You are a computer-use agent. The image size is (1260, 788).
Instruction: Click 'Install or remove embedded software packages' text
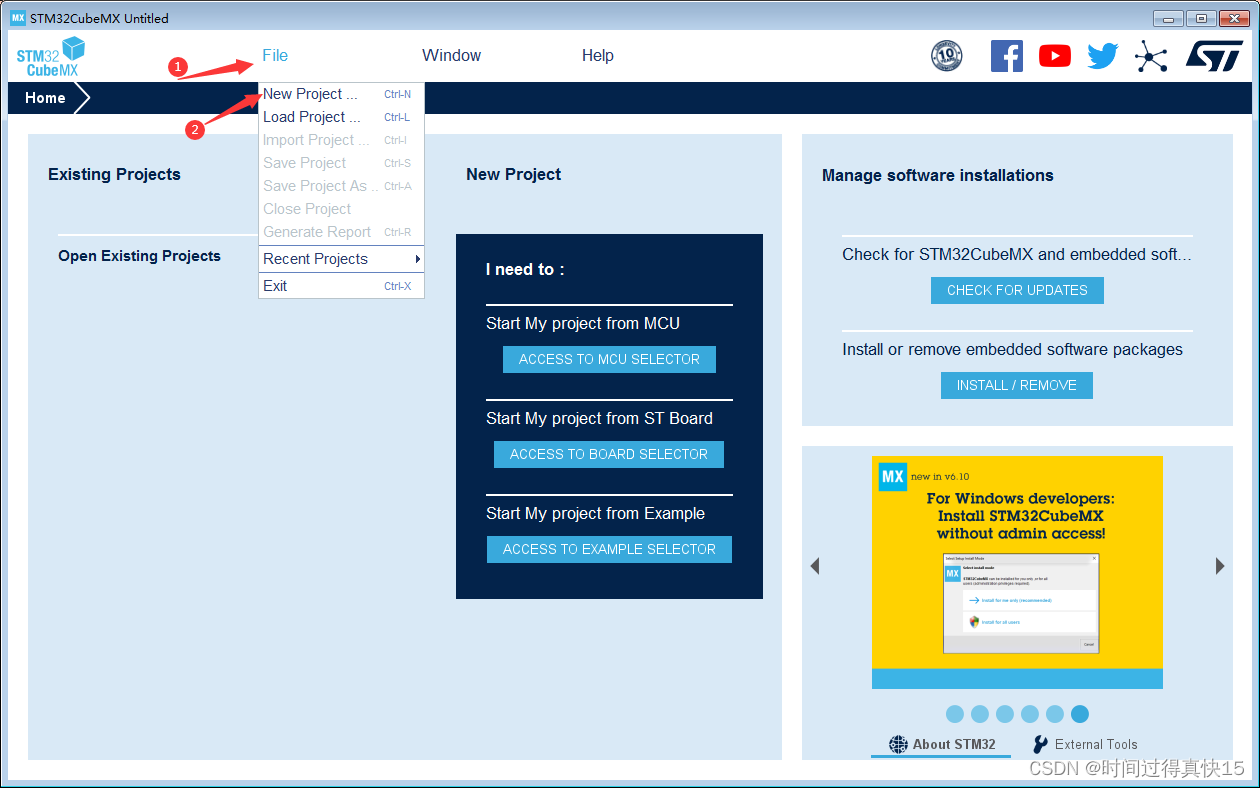coord(1013,350)
